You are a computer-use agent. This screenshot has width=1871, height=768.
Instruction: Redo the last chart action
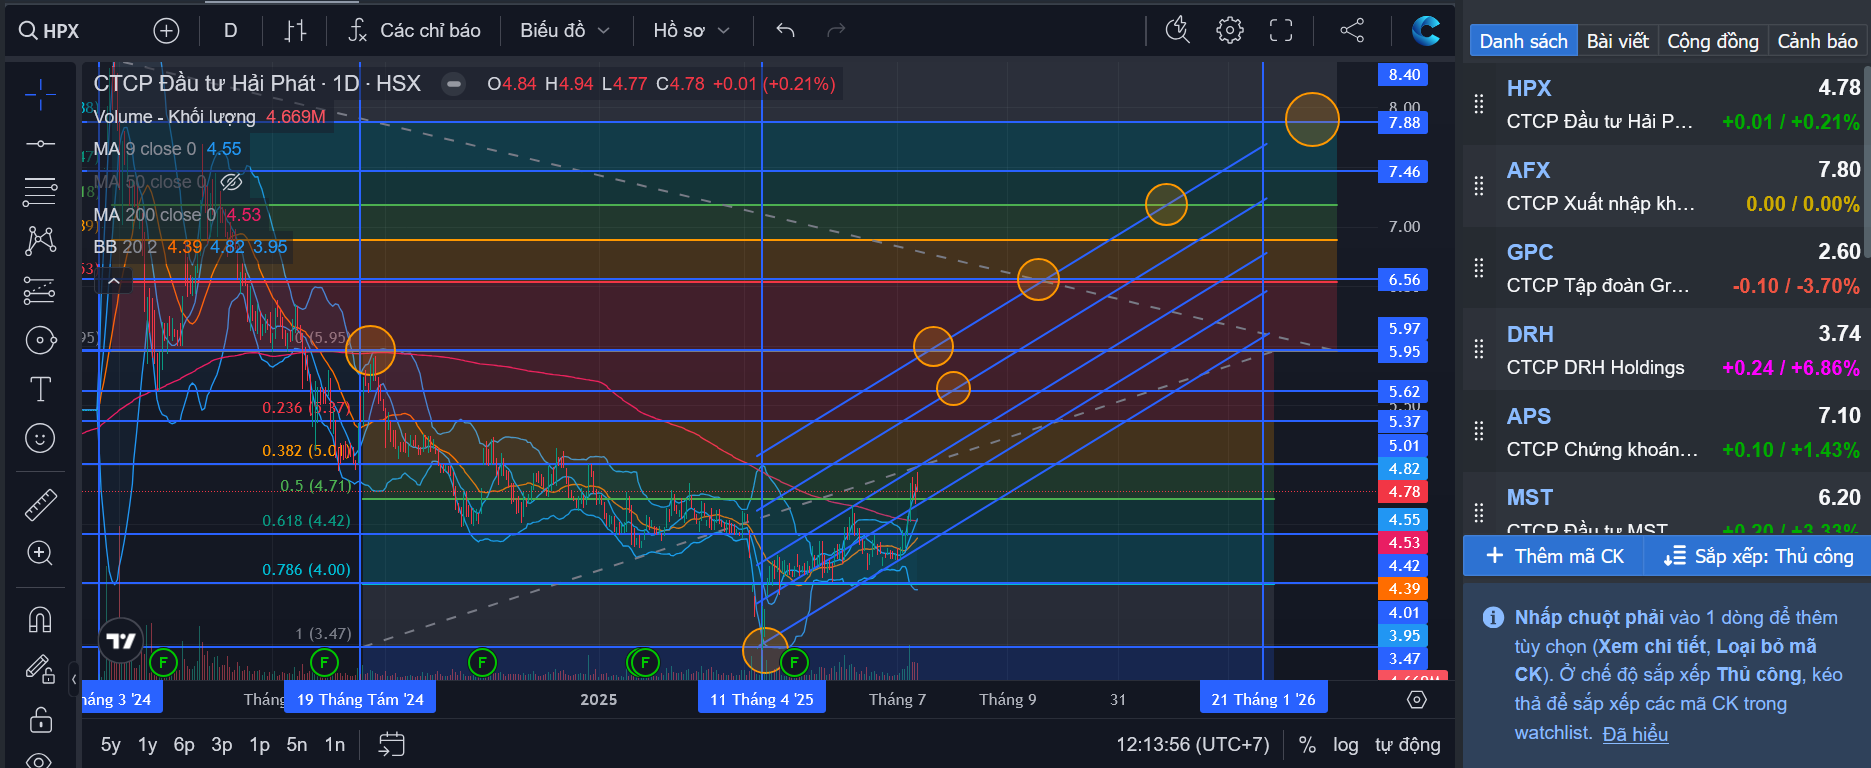[x=836, y=31]
